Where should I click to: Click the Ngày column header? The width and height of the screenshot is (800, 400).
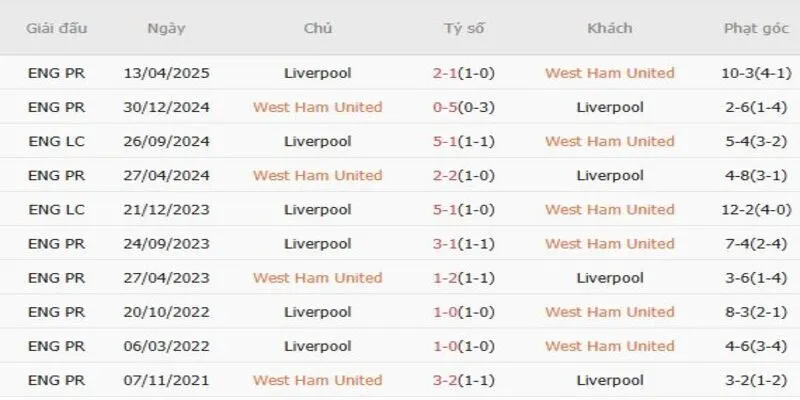[165, 28]
